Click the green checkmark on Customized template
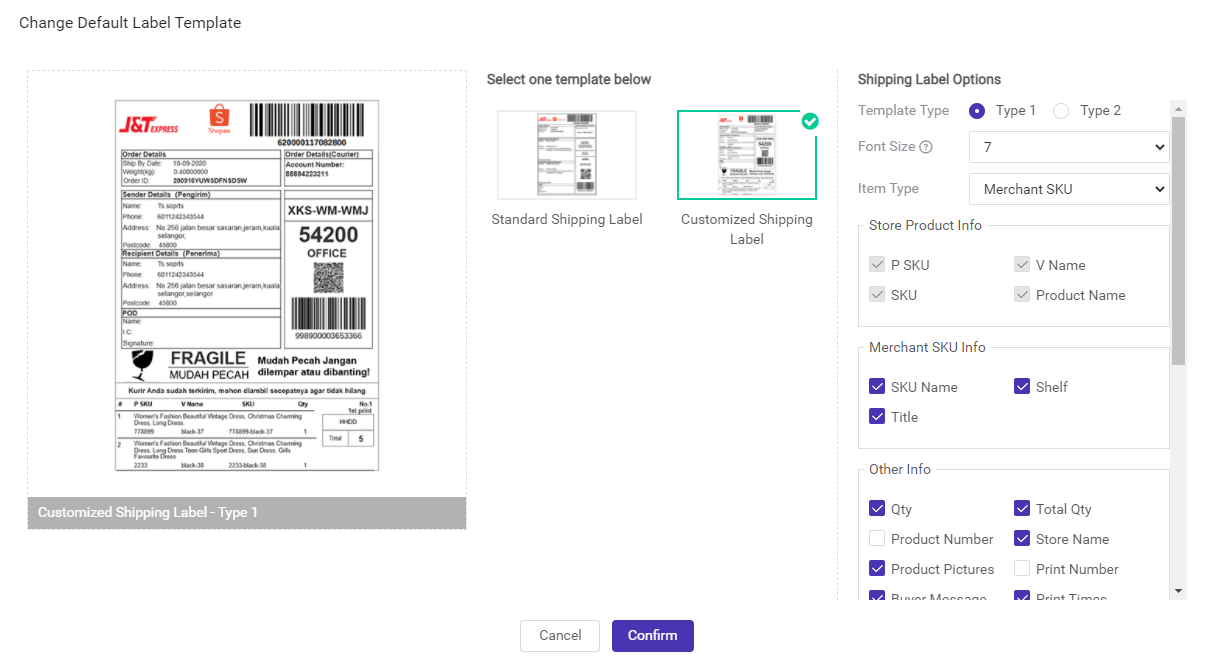Viewport: 1213px width, 667px height. [x=810, y=121]
